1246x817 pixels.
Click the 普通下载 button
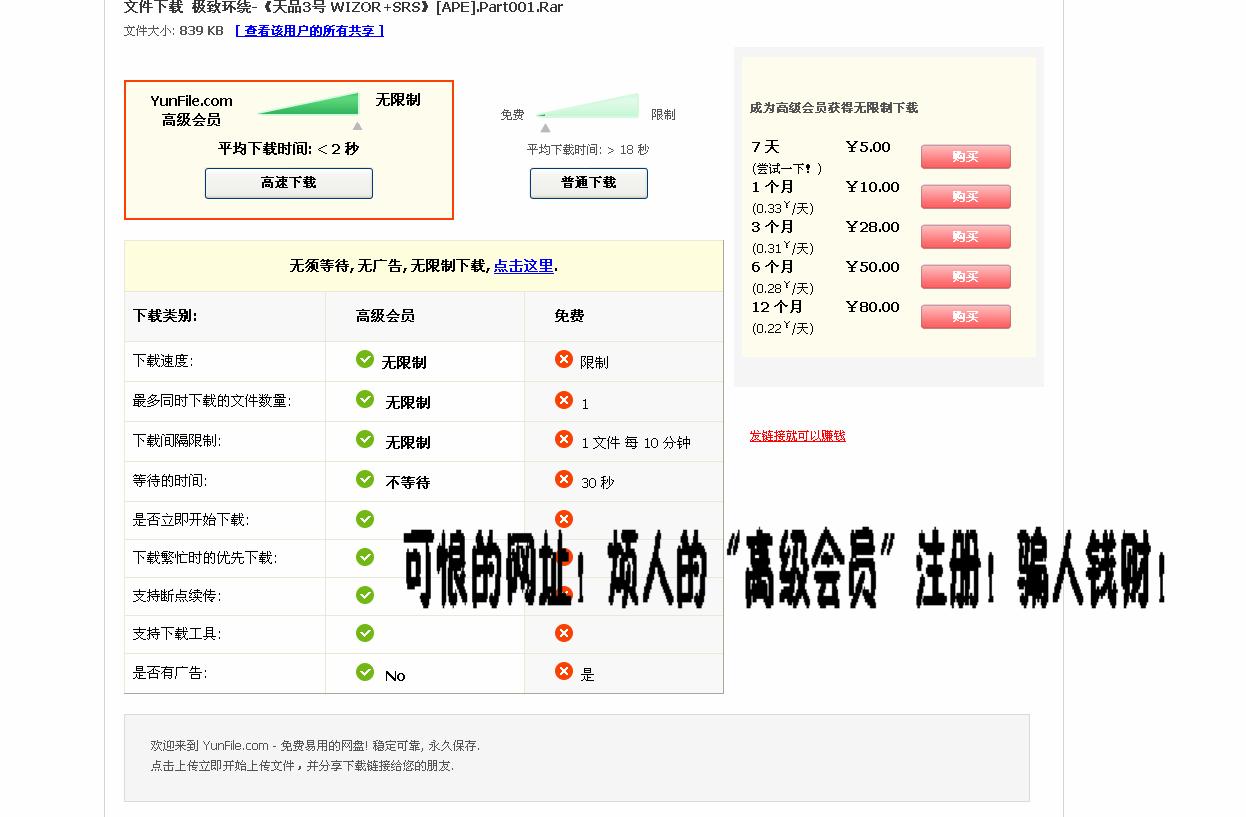tap(589, 183)
